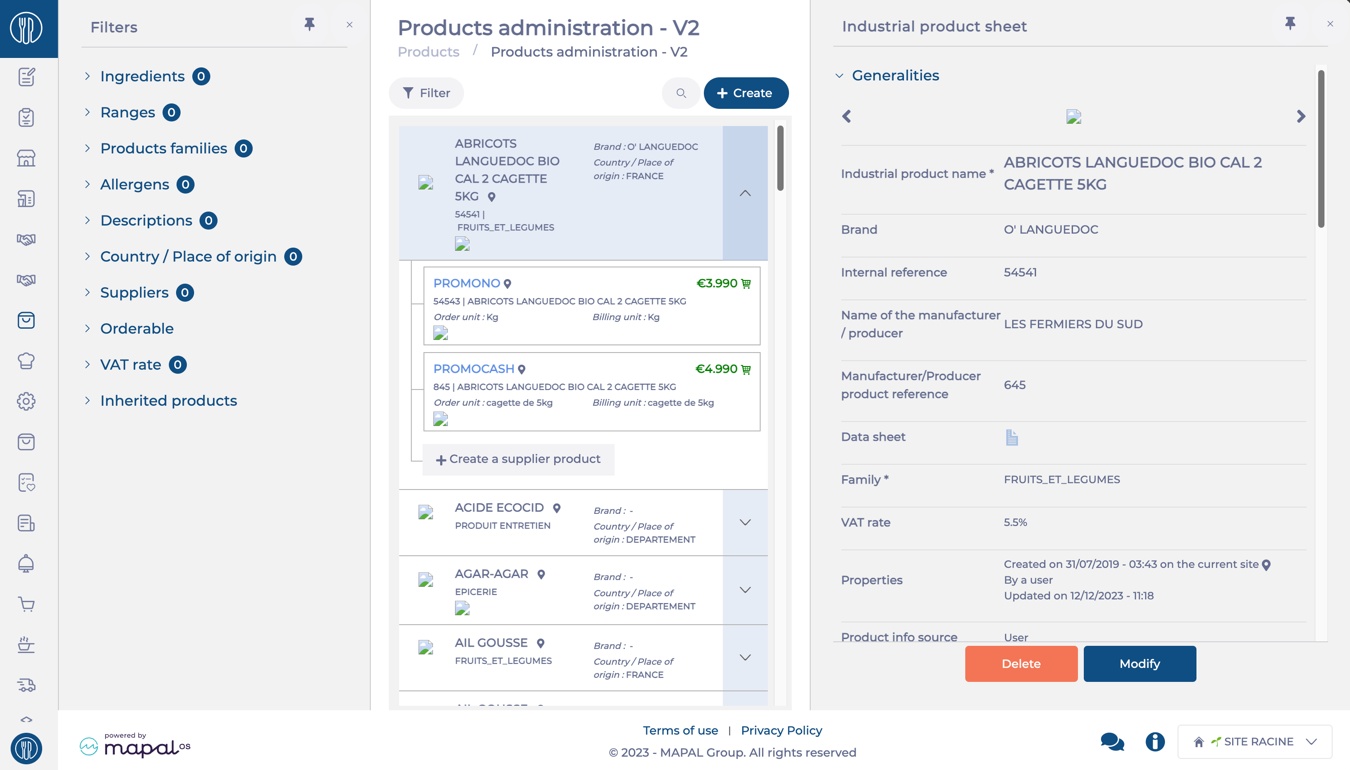Click location pin beside ACIDE ECOCID
1350x770 pixels.
pyautogui.click(x=557, y=509)
